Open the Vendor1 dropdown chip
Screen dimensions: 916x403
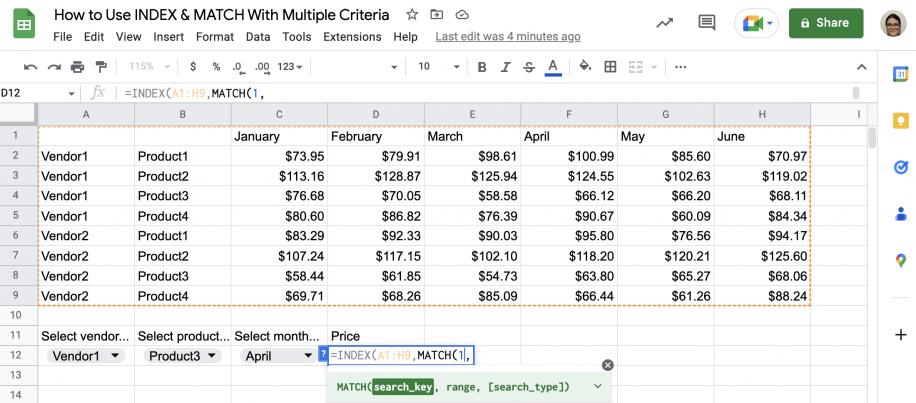tap(86, 356)
